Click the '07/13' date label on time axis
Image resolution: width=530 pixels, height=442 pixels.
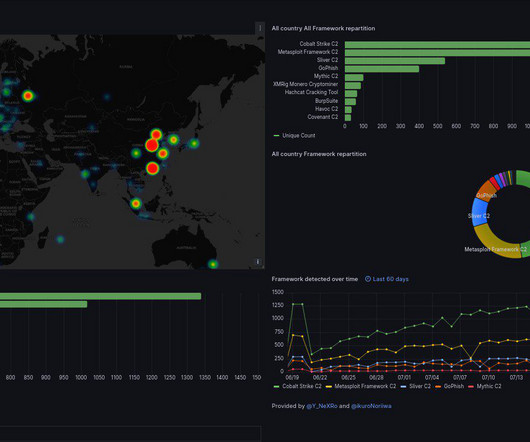click(x=516, y=377)
